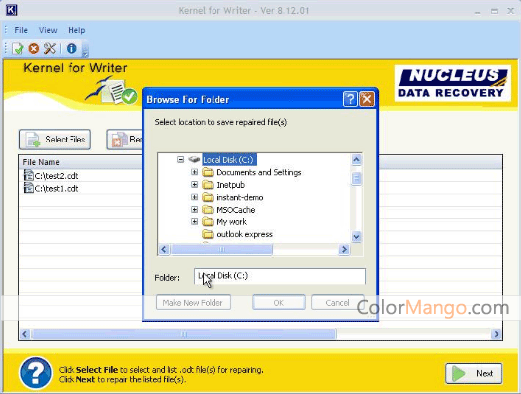The image size is (521, 394).
Task: Click the Make New Folder button
Action: [193, 303]
